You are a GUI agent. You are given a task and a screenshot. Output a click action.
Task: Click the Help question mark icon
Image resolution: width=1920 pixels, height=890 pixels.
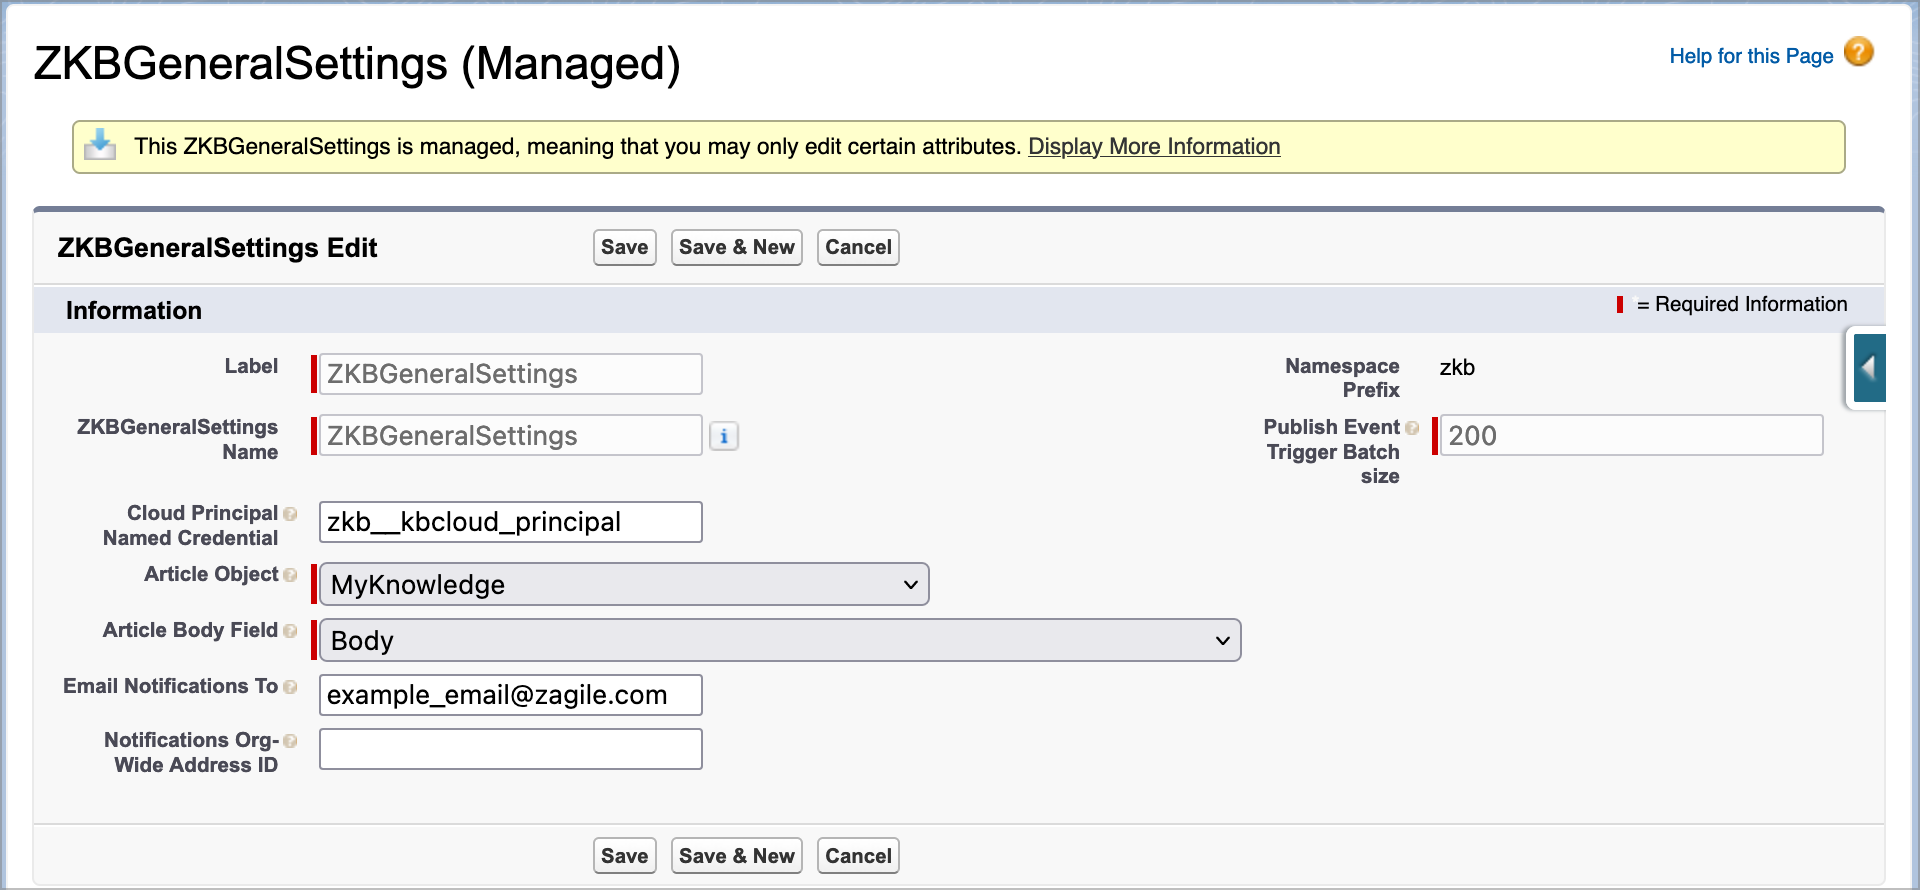click(1858, 52)
